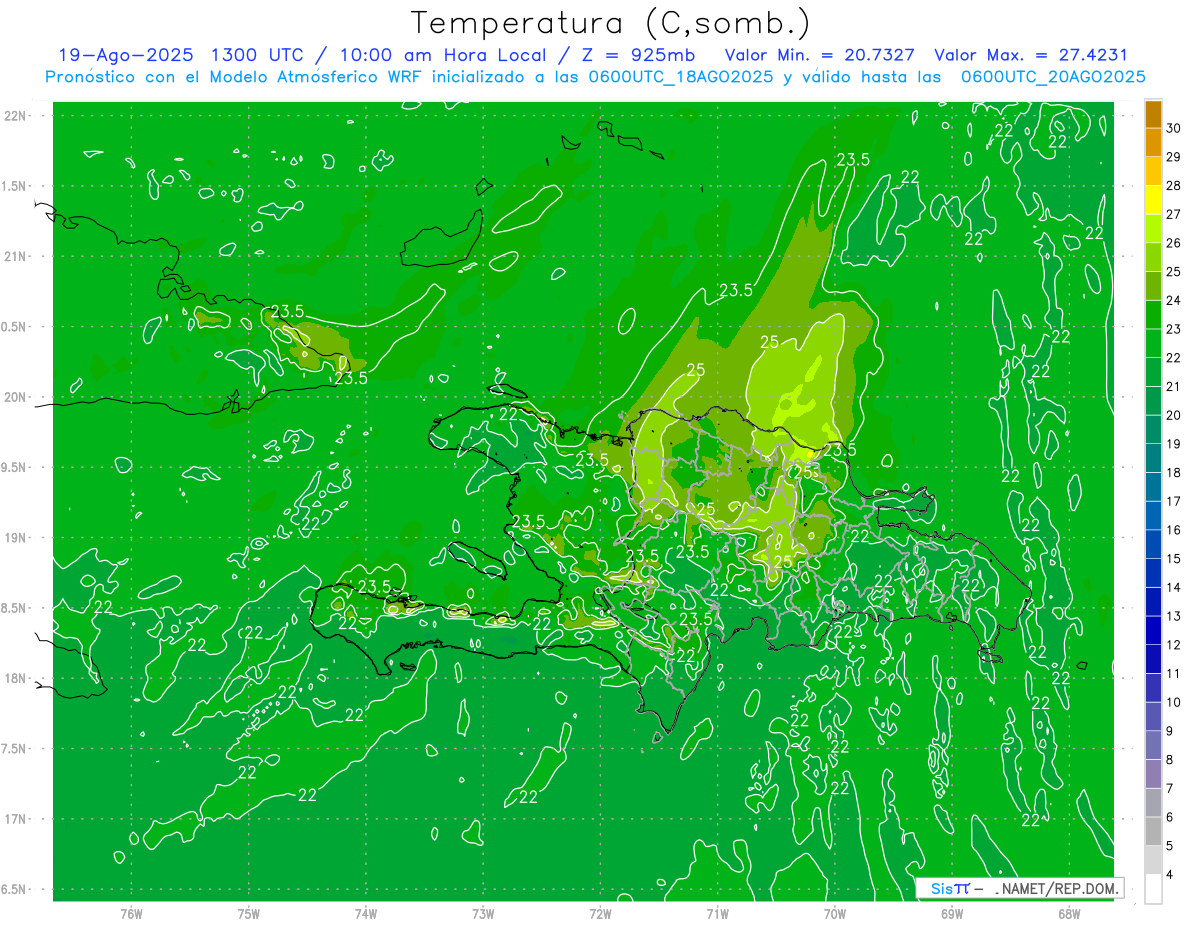
Task: Click the '21N' latitude axis label
Action: tap(16, 257)
